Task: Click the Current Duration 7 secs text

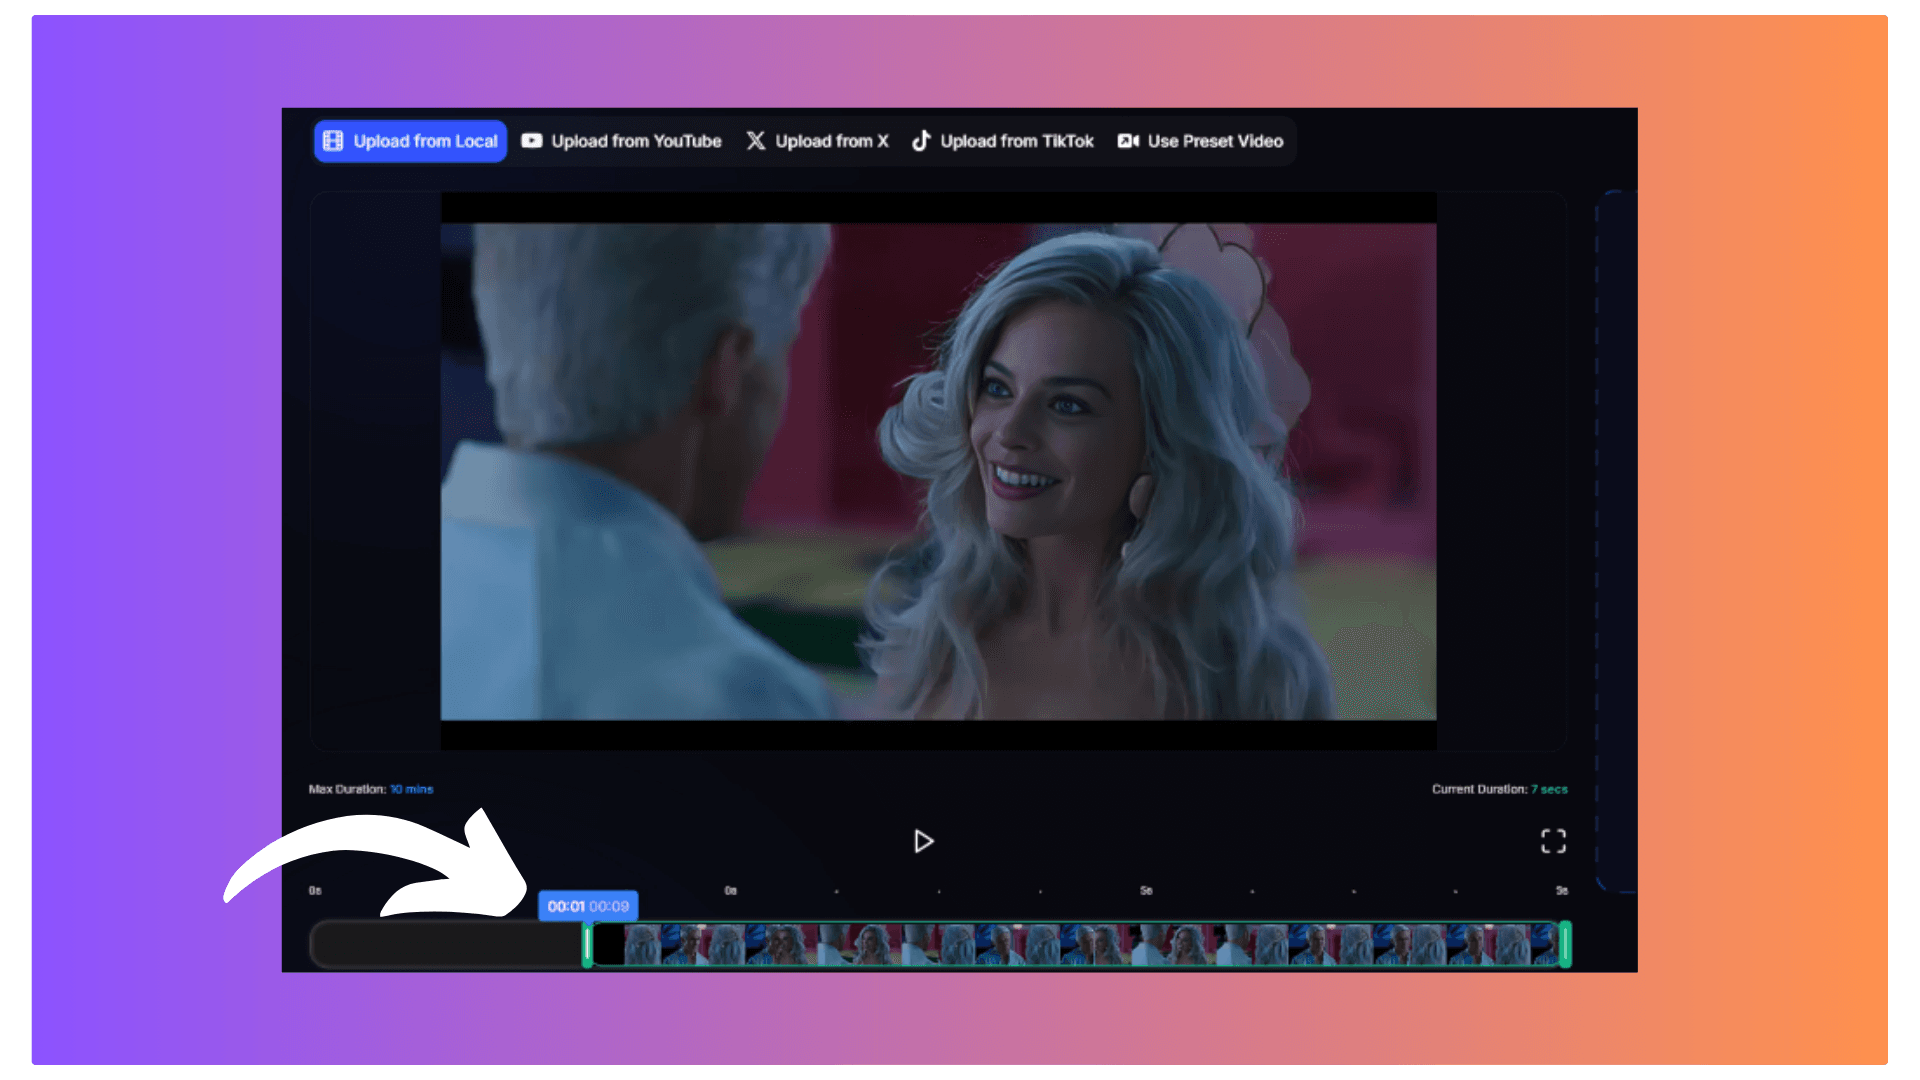Action: click(x=1499, y=789)
